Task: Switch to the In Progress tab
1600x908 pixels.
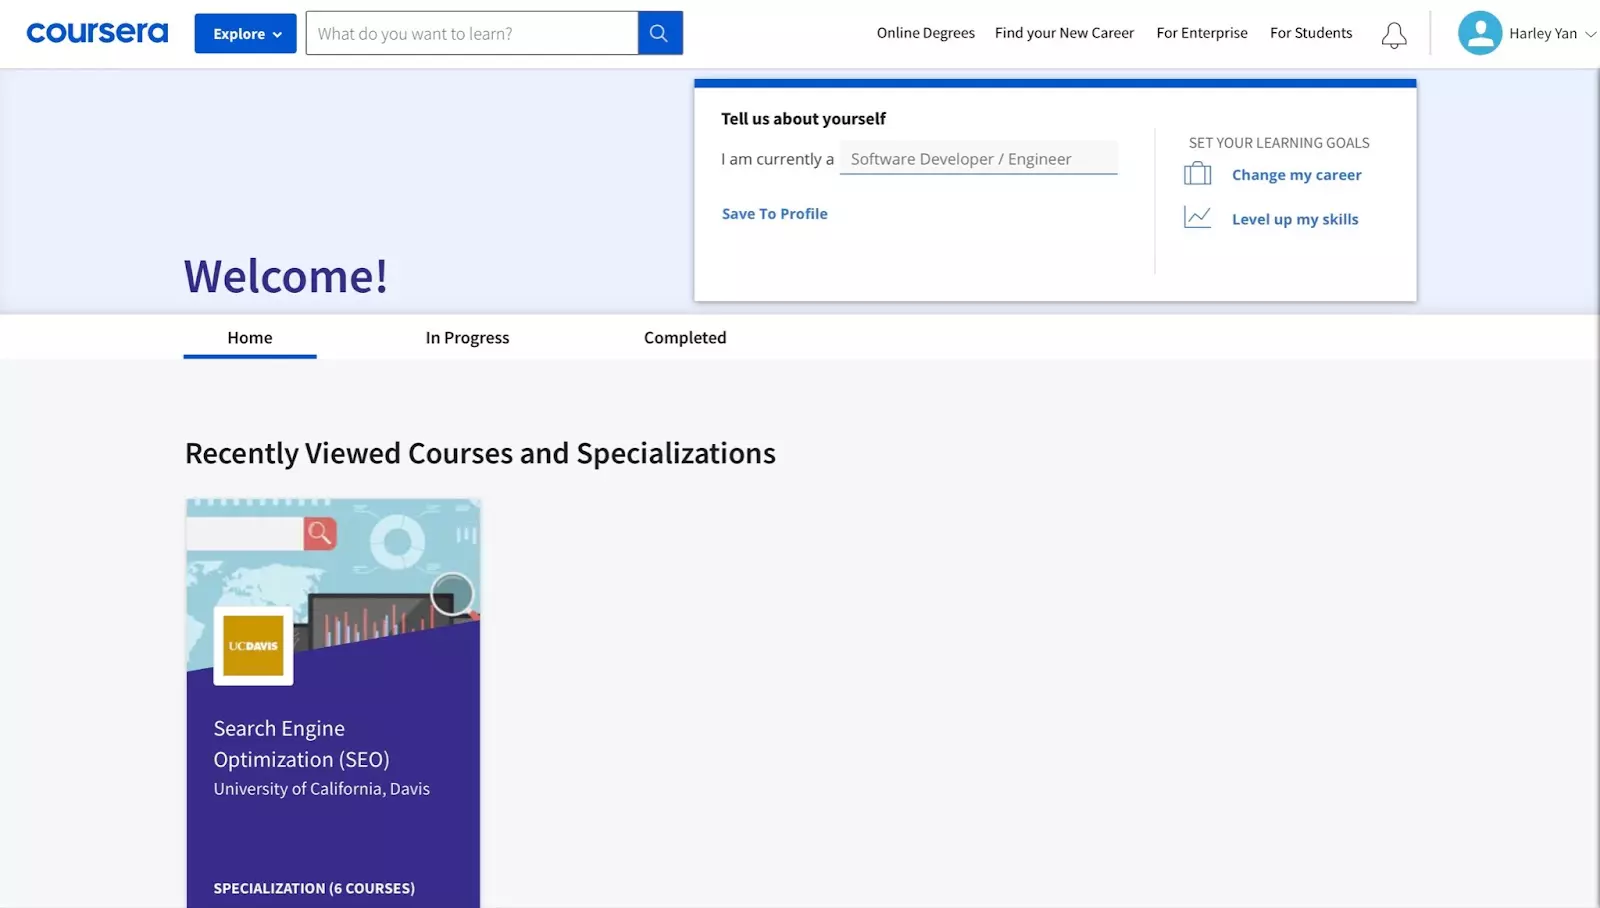Action: click(467, 338)
